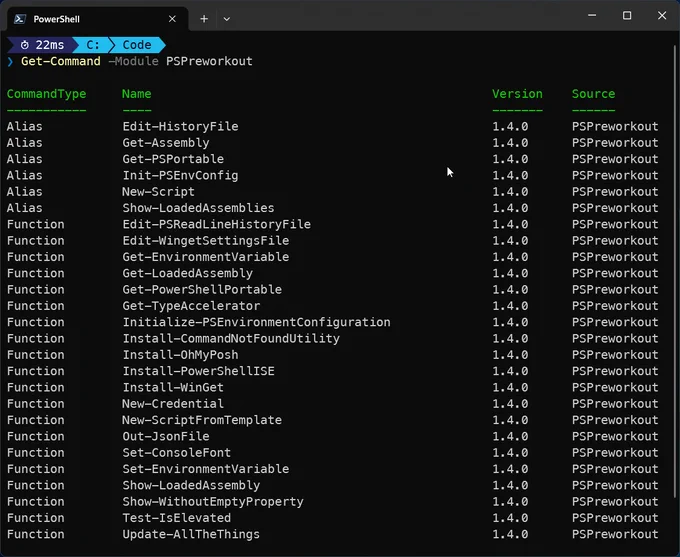Click Function type in Out-JsonFile row
This screenshot has height=557, width=680.
point(36,436)
